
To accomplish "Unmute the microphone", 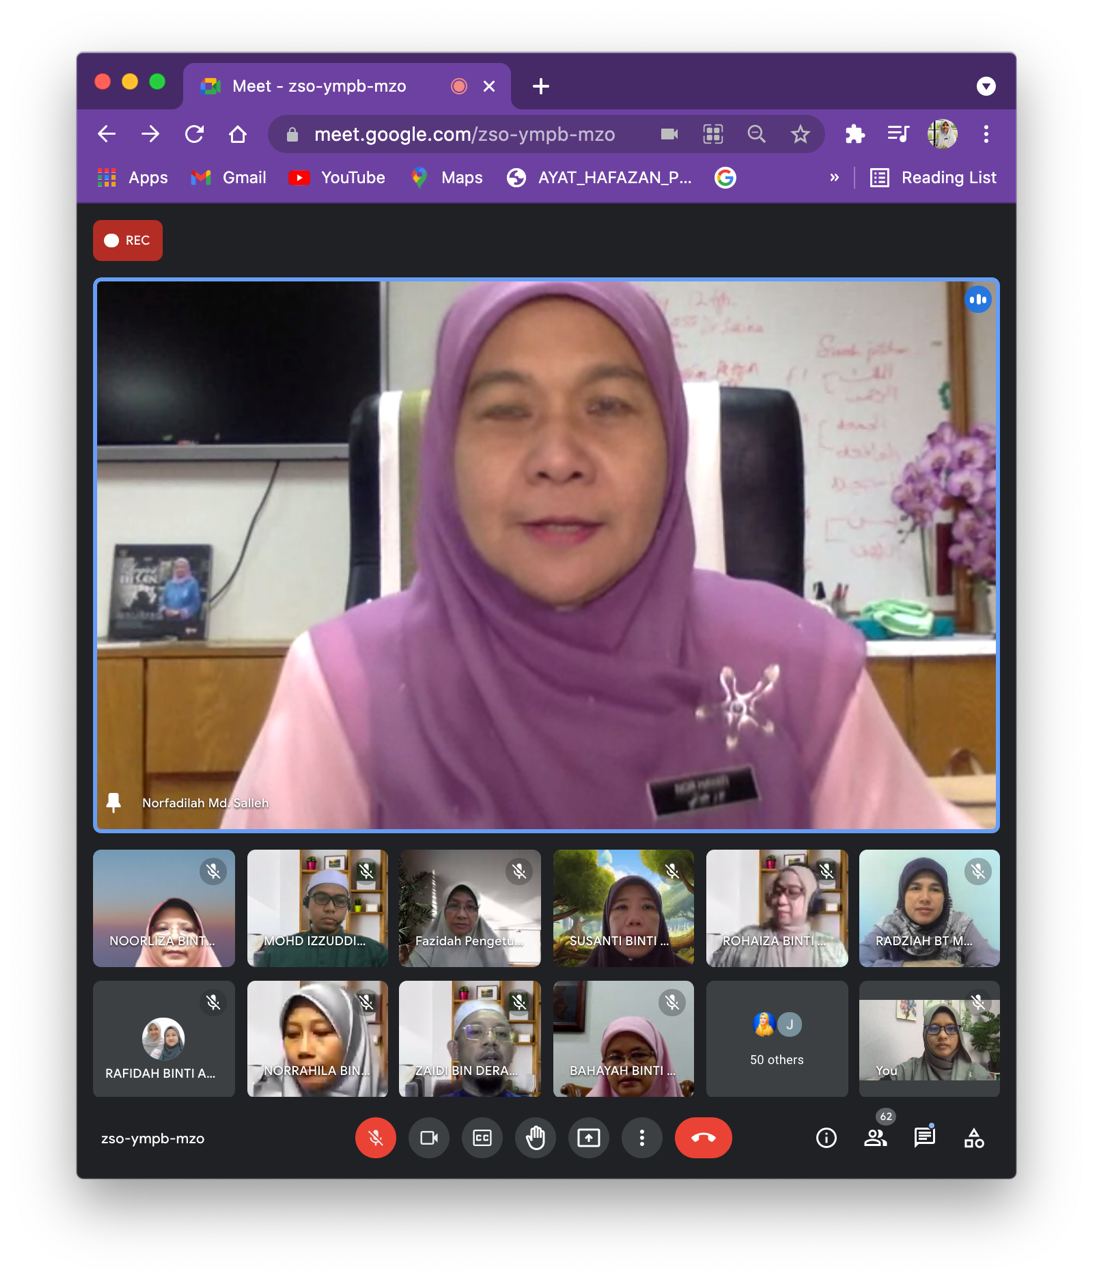I will (x=376, y=1138).
